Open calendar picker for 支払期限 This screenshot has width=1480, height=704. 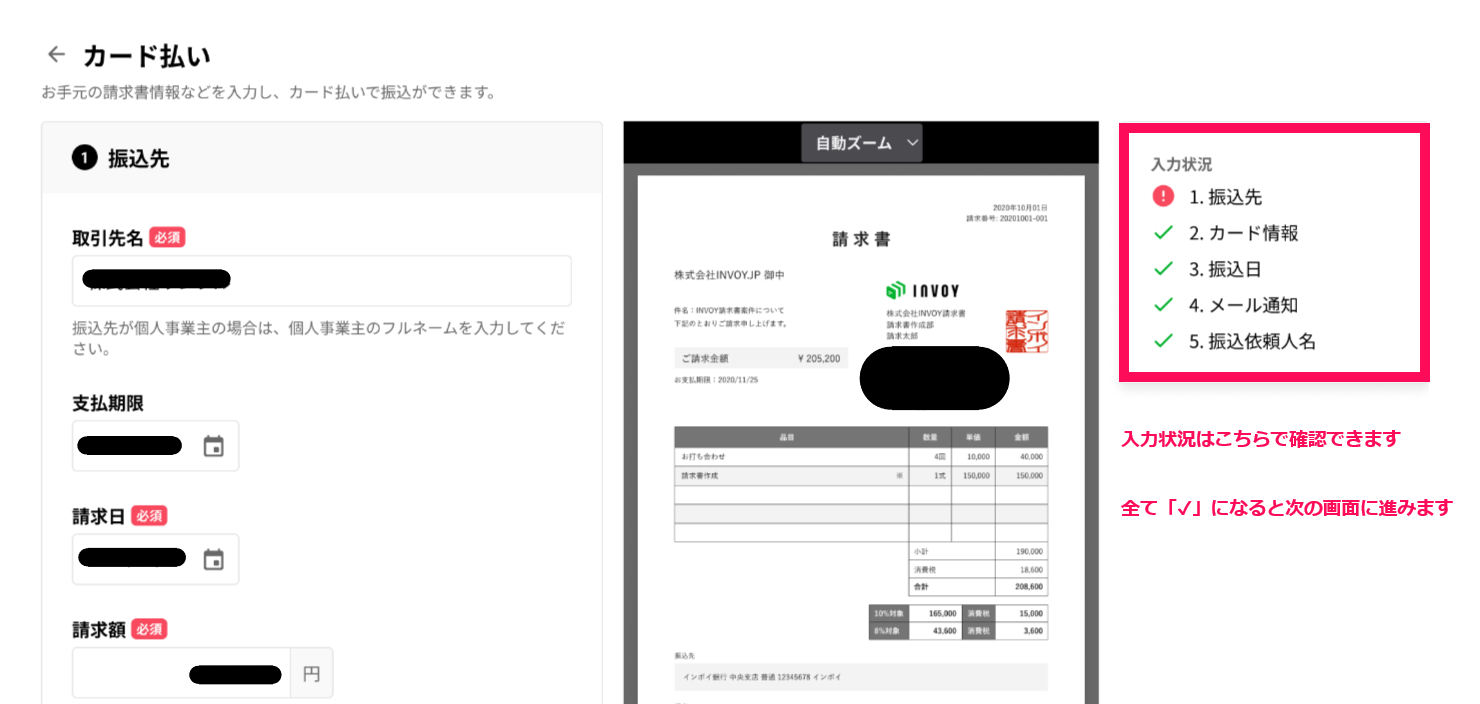pos(213,446)
